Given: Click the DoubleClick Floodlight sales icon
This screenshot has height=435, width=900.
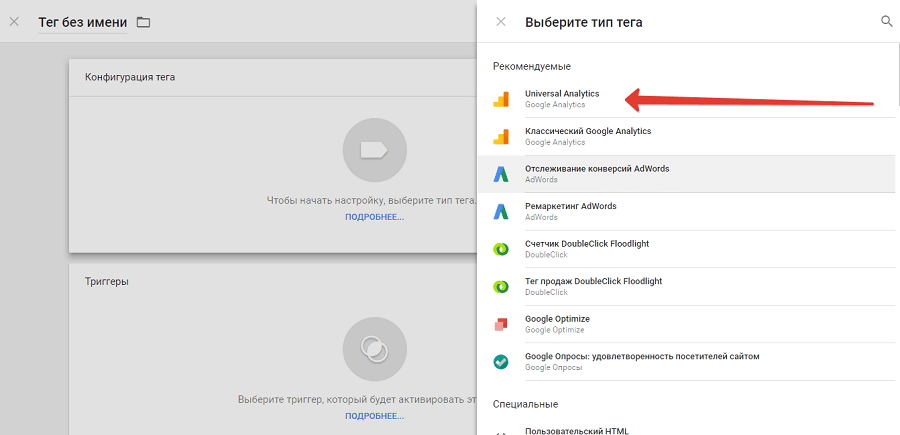Looking at the screenshot, I should tap(501, 286).
